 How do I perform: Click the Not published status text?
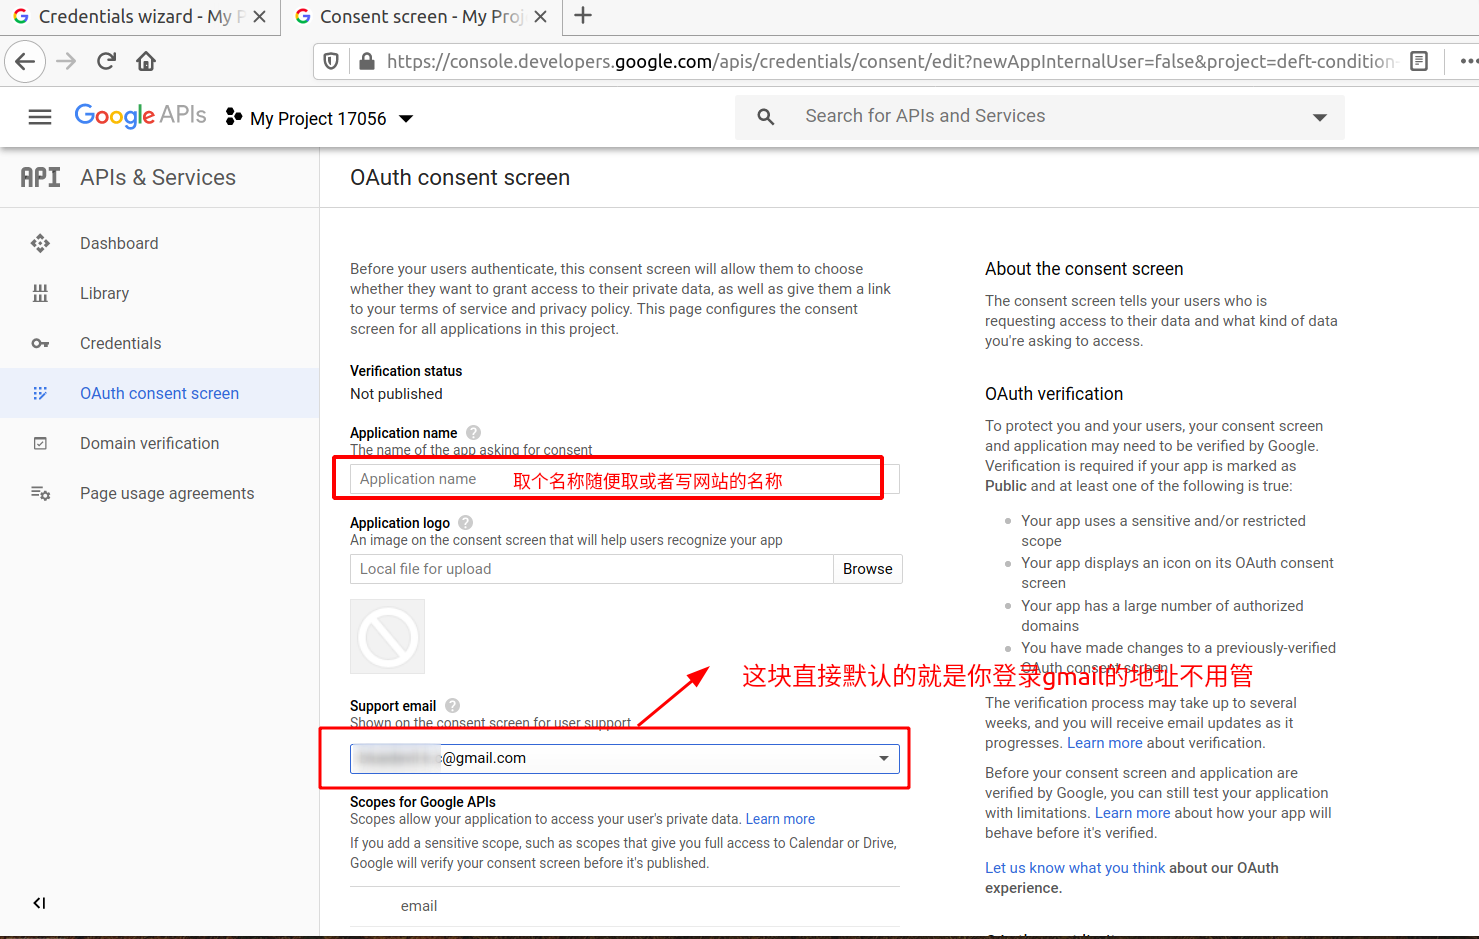[x=396, y=394]
